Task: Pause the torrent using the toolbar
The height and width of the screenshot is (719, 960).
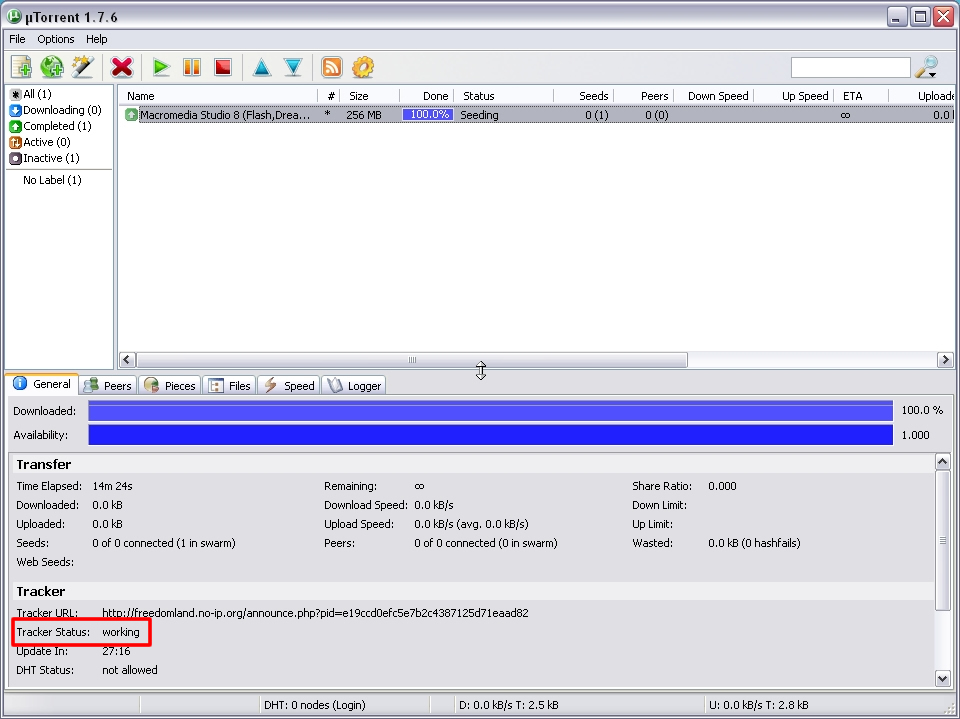Action: pos(192,67)
